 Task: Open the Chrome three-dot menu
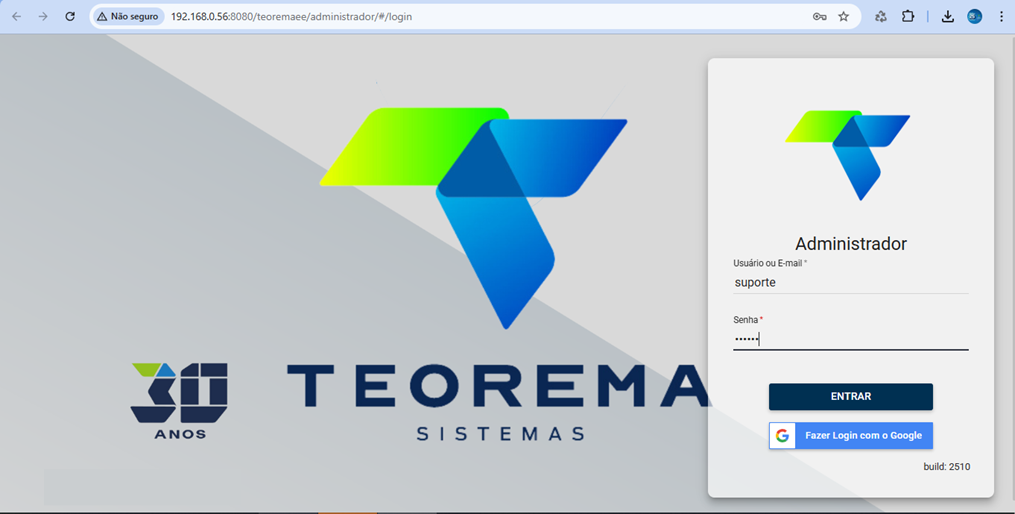[x=1001, y=17]
